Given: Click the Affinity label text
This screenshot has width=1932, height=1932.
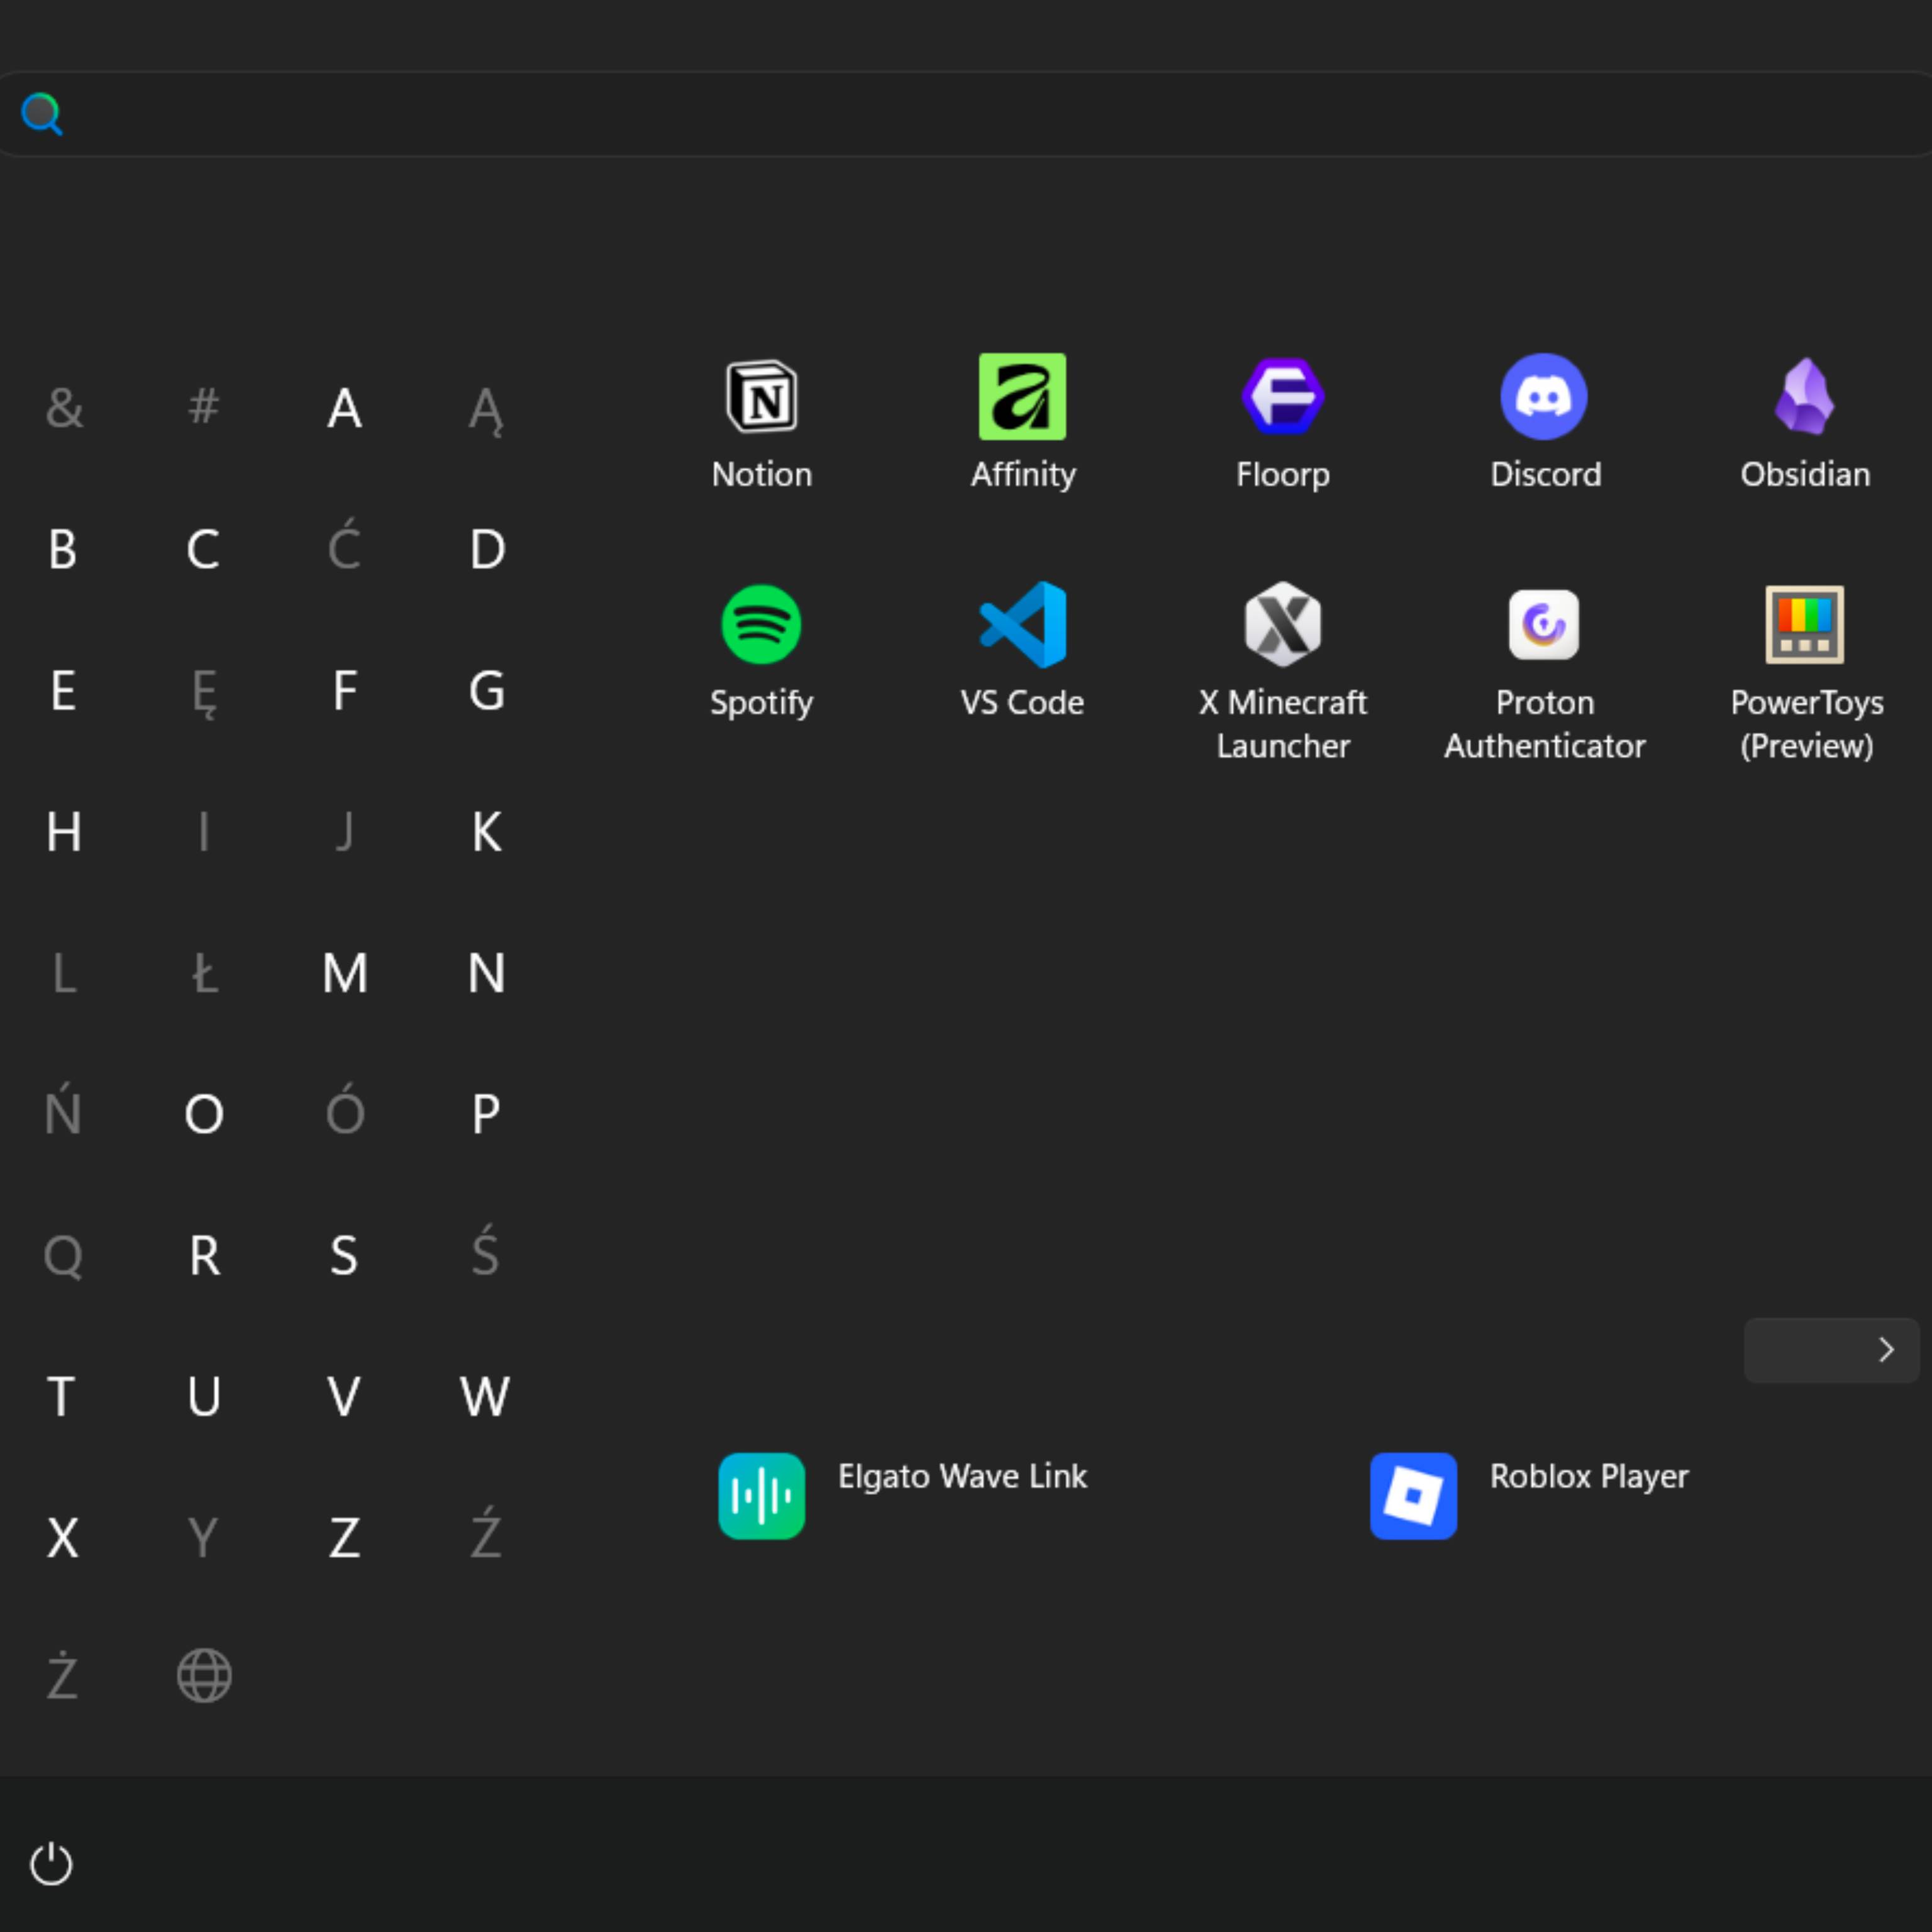Looking at the screenshot, I should (x=1023, y=475).
